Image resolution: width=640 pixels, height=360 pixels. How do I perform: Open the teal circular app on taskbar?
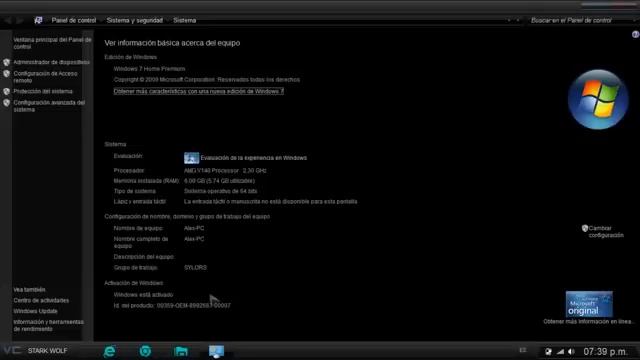tap(145, 351)
